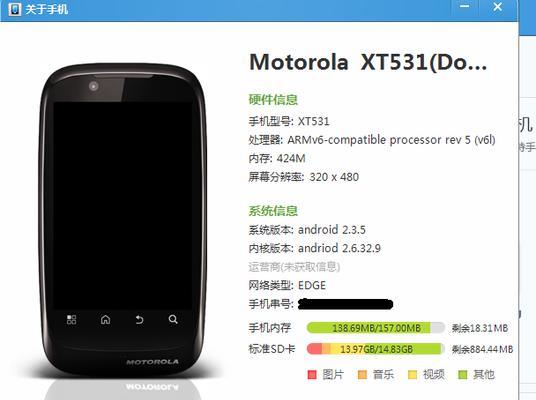Viewport: 536px width, 400px height.
Task: Click the red 图片 legend swatch
Action: 312,375
